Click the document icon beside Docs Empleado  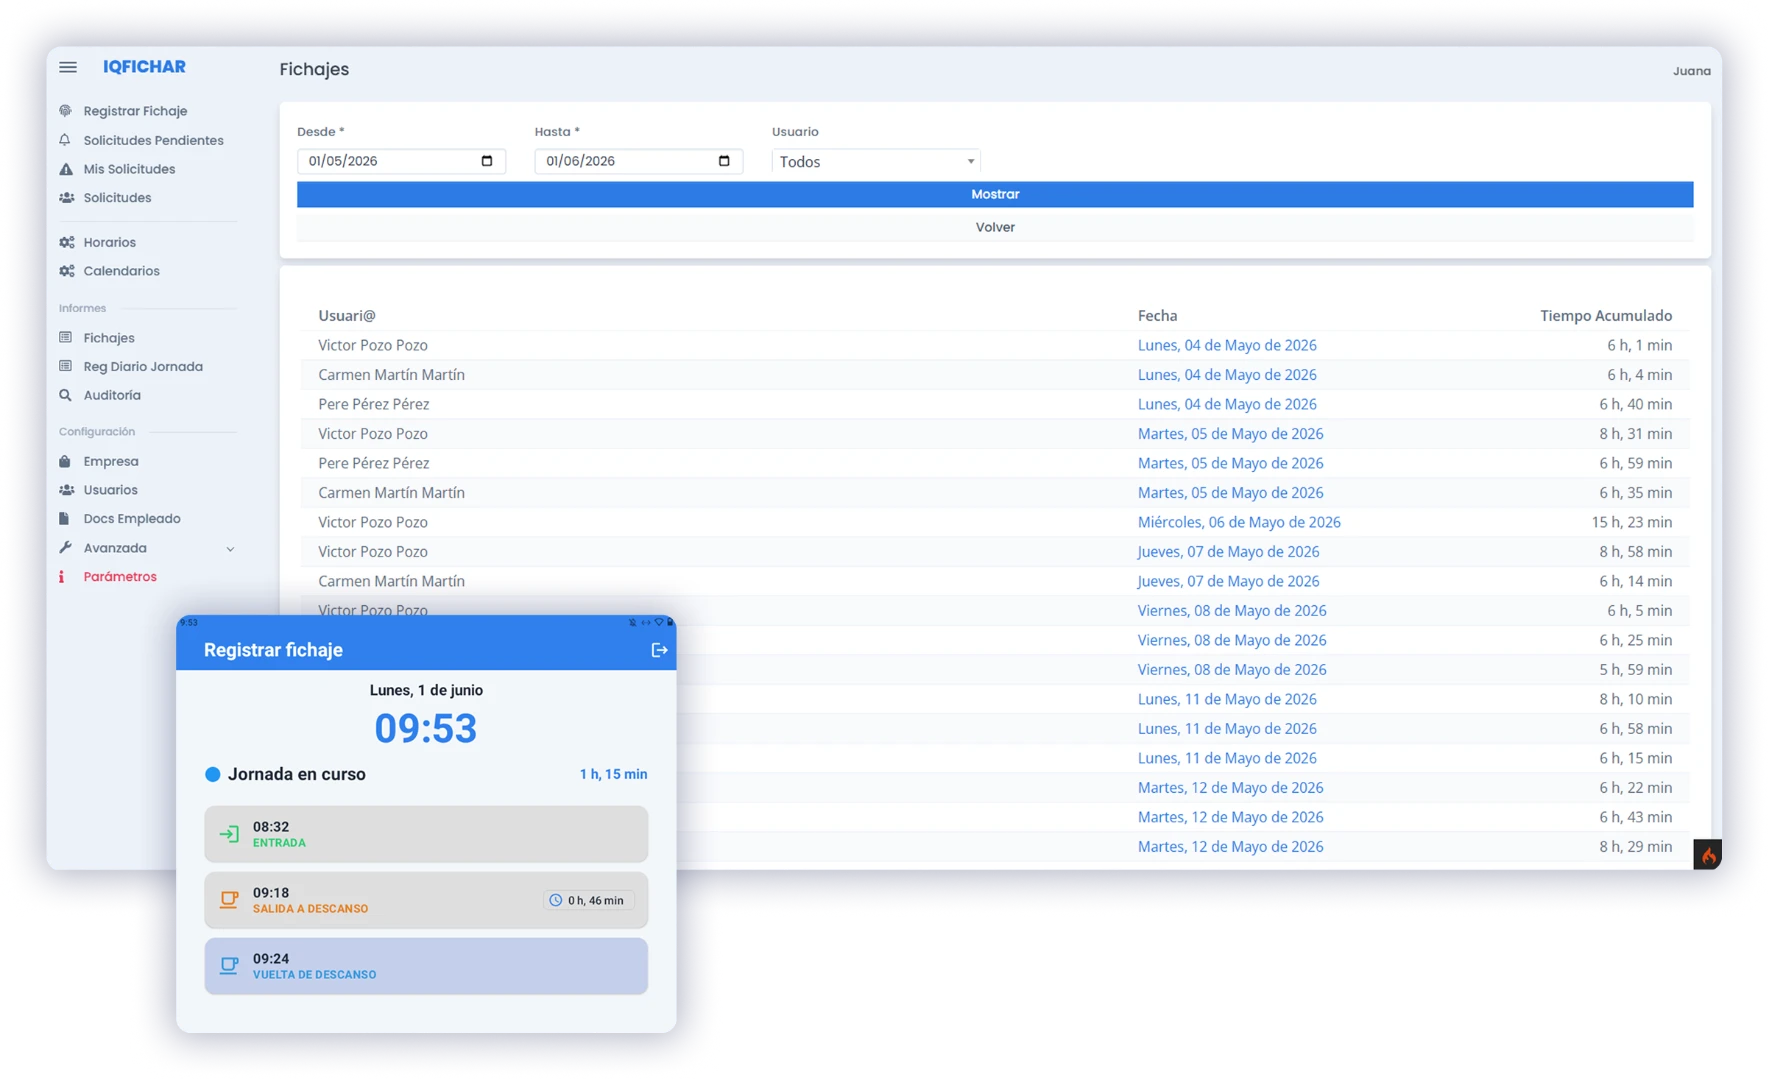[66, 519]
